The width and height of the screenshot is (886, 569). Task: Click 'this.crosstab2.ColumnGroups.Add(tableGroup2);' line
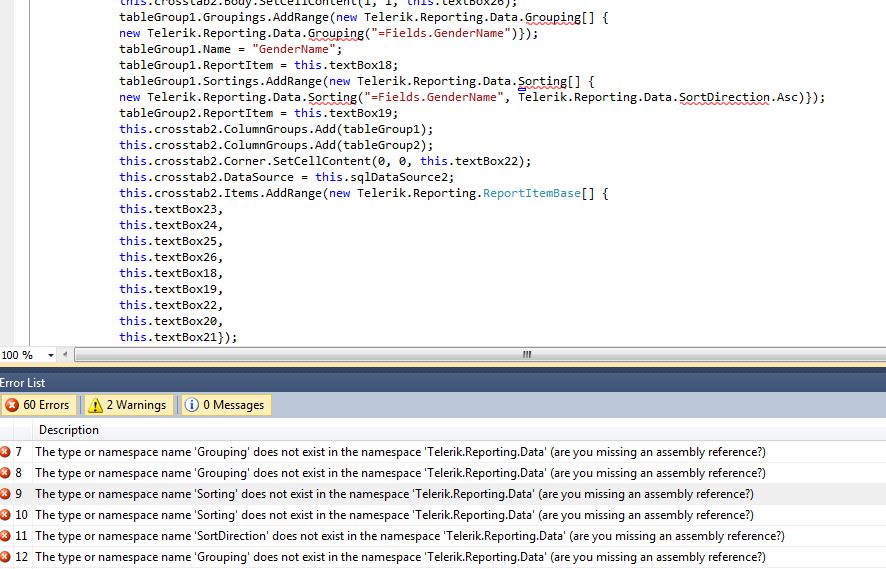(x=276, y=145)
